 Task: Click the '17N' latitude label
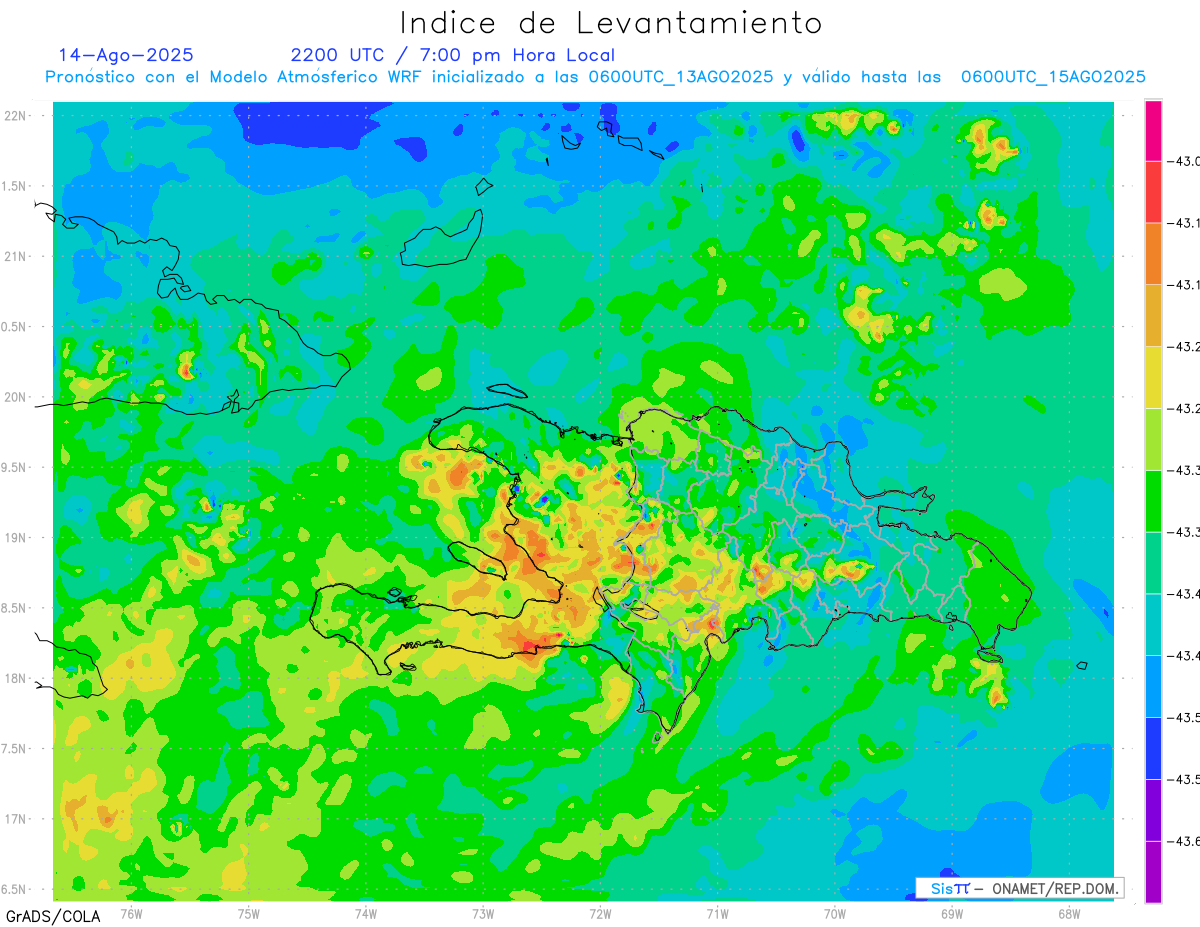point(14,819)
